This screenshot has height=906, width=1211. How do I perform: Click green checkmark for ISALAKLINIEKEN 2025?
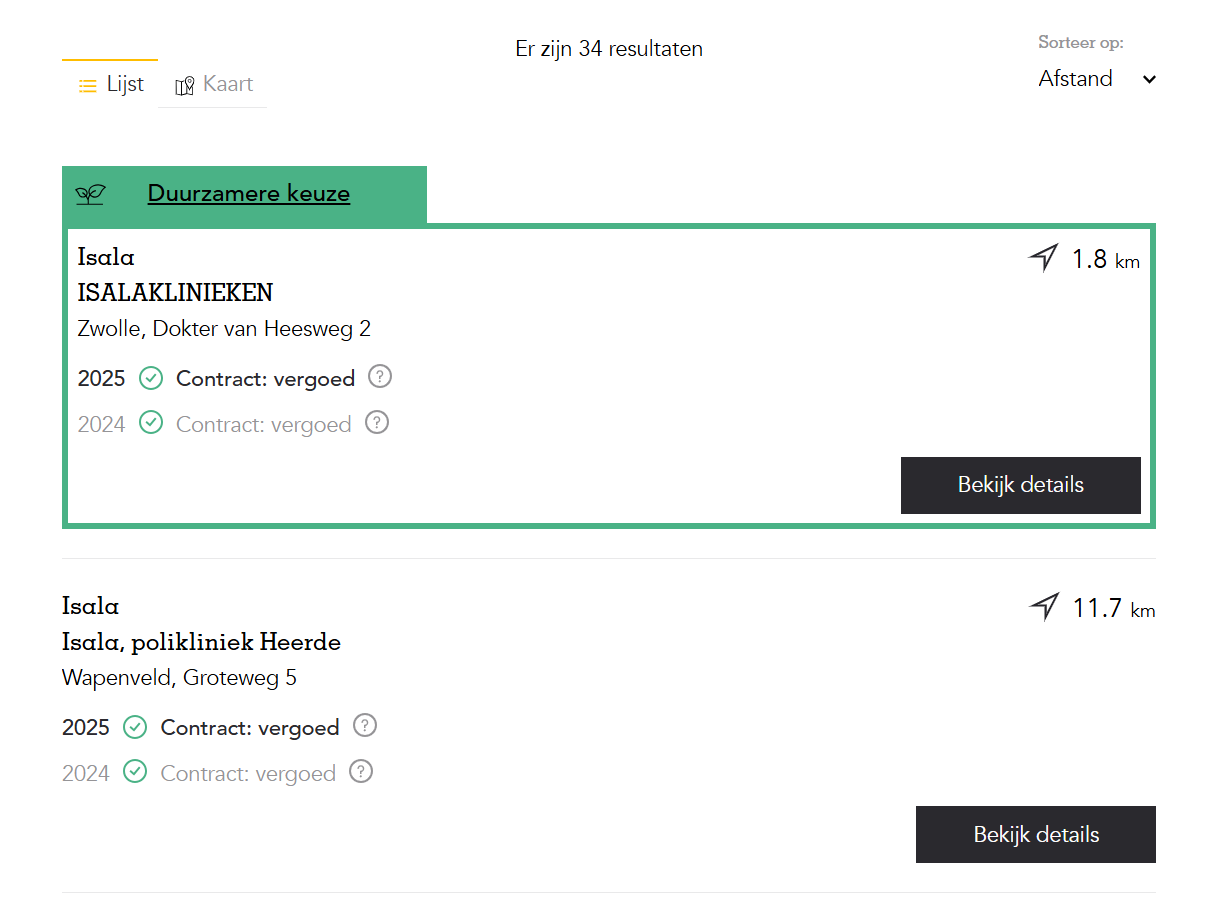(x=151, y=378)
